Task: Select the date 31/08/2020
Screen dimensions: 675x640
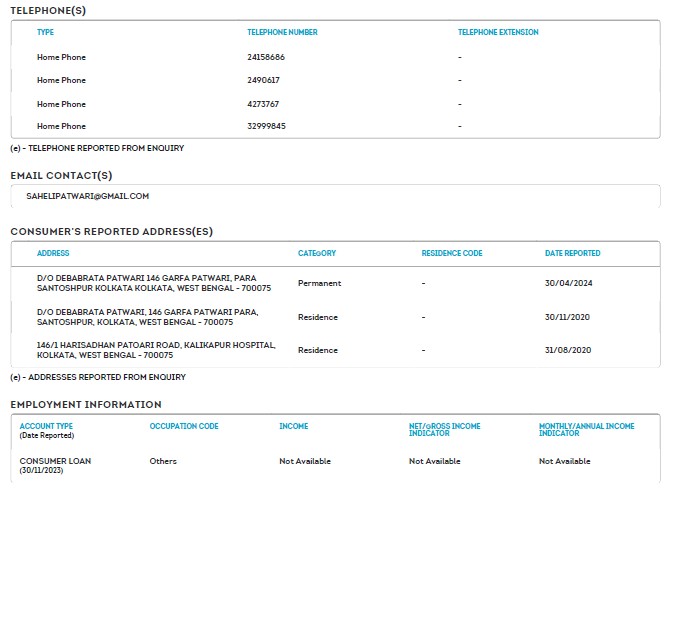Action: point(568,350)
